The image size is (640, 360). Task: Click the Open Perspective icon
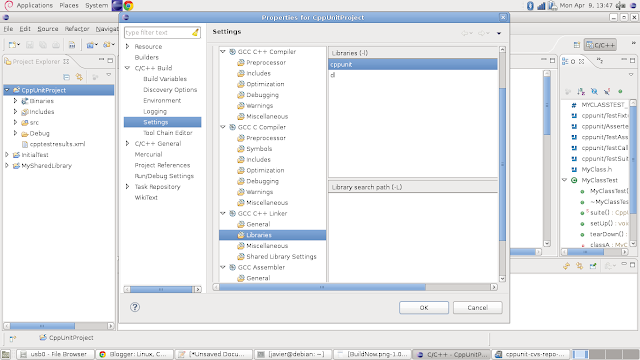tap(576, 45)
